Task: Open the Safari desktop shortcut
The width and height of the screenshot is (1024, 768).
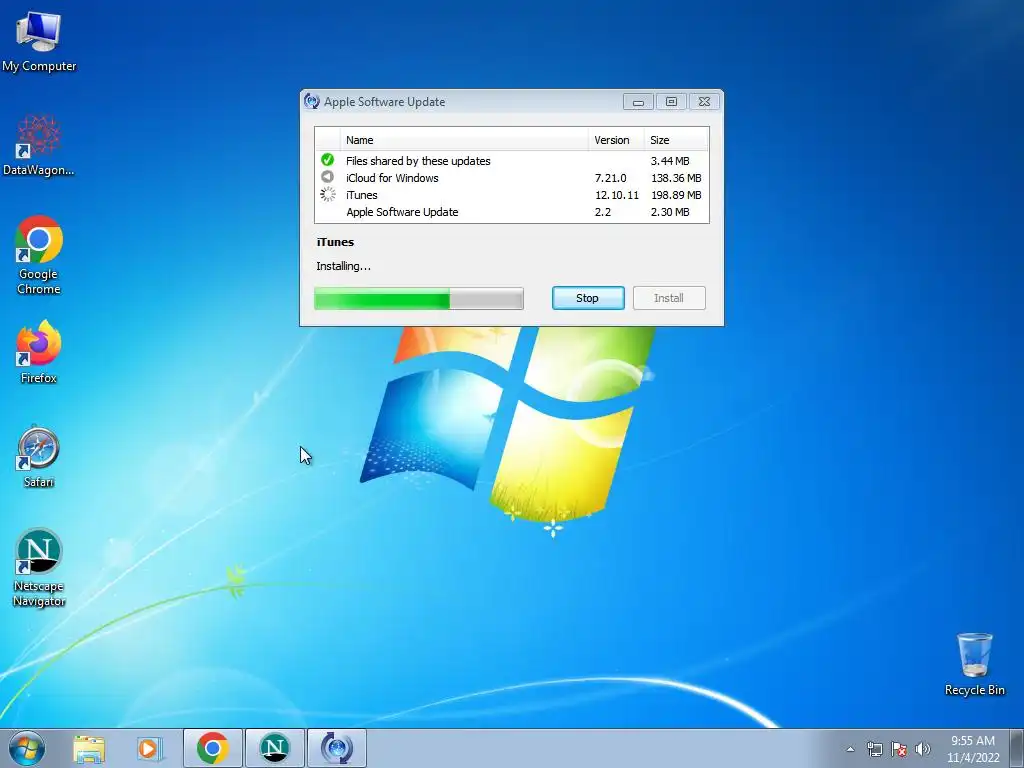Action: (x=39, y=456)
